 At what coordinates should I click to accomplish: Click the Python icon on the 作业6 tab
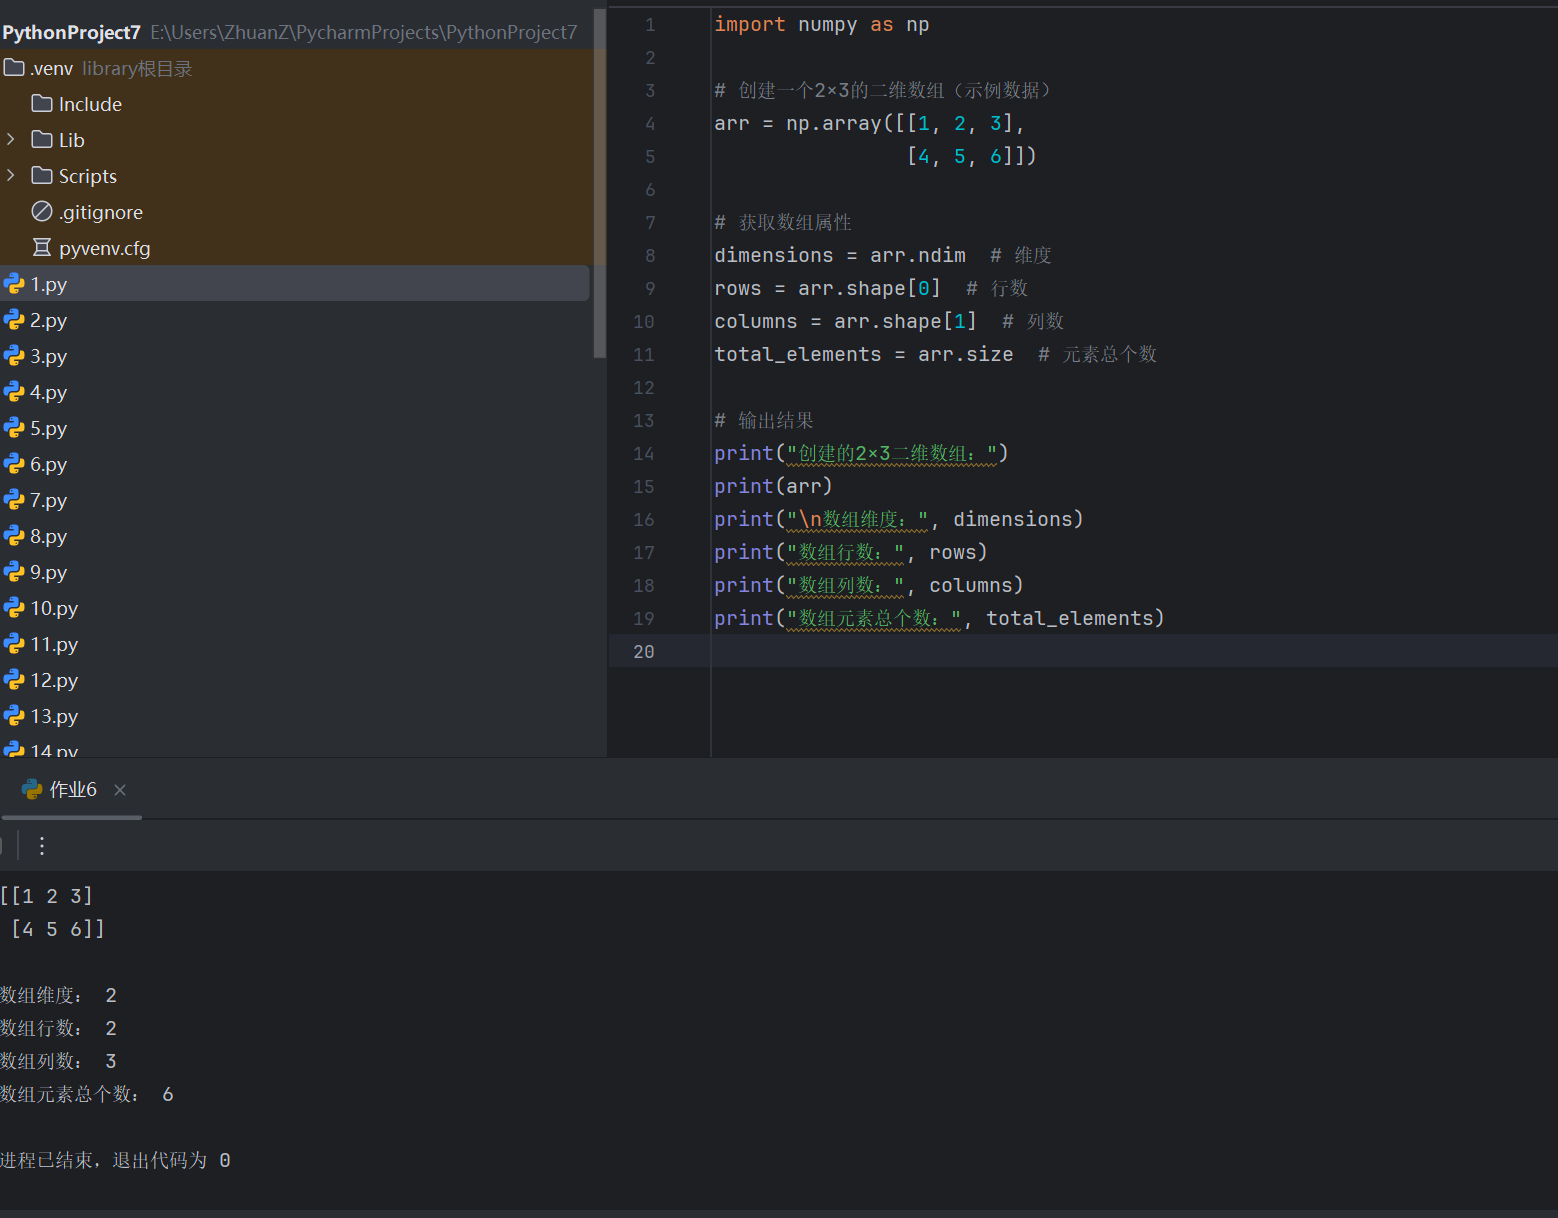click(x=29, y=789)
